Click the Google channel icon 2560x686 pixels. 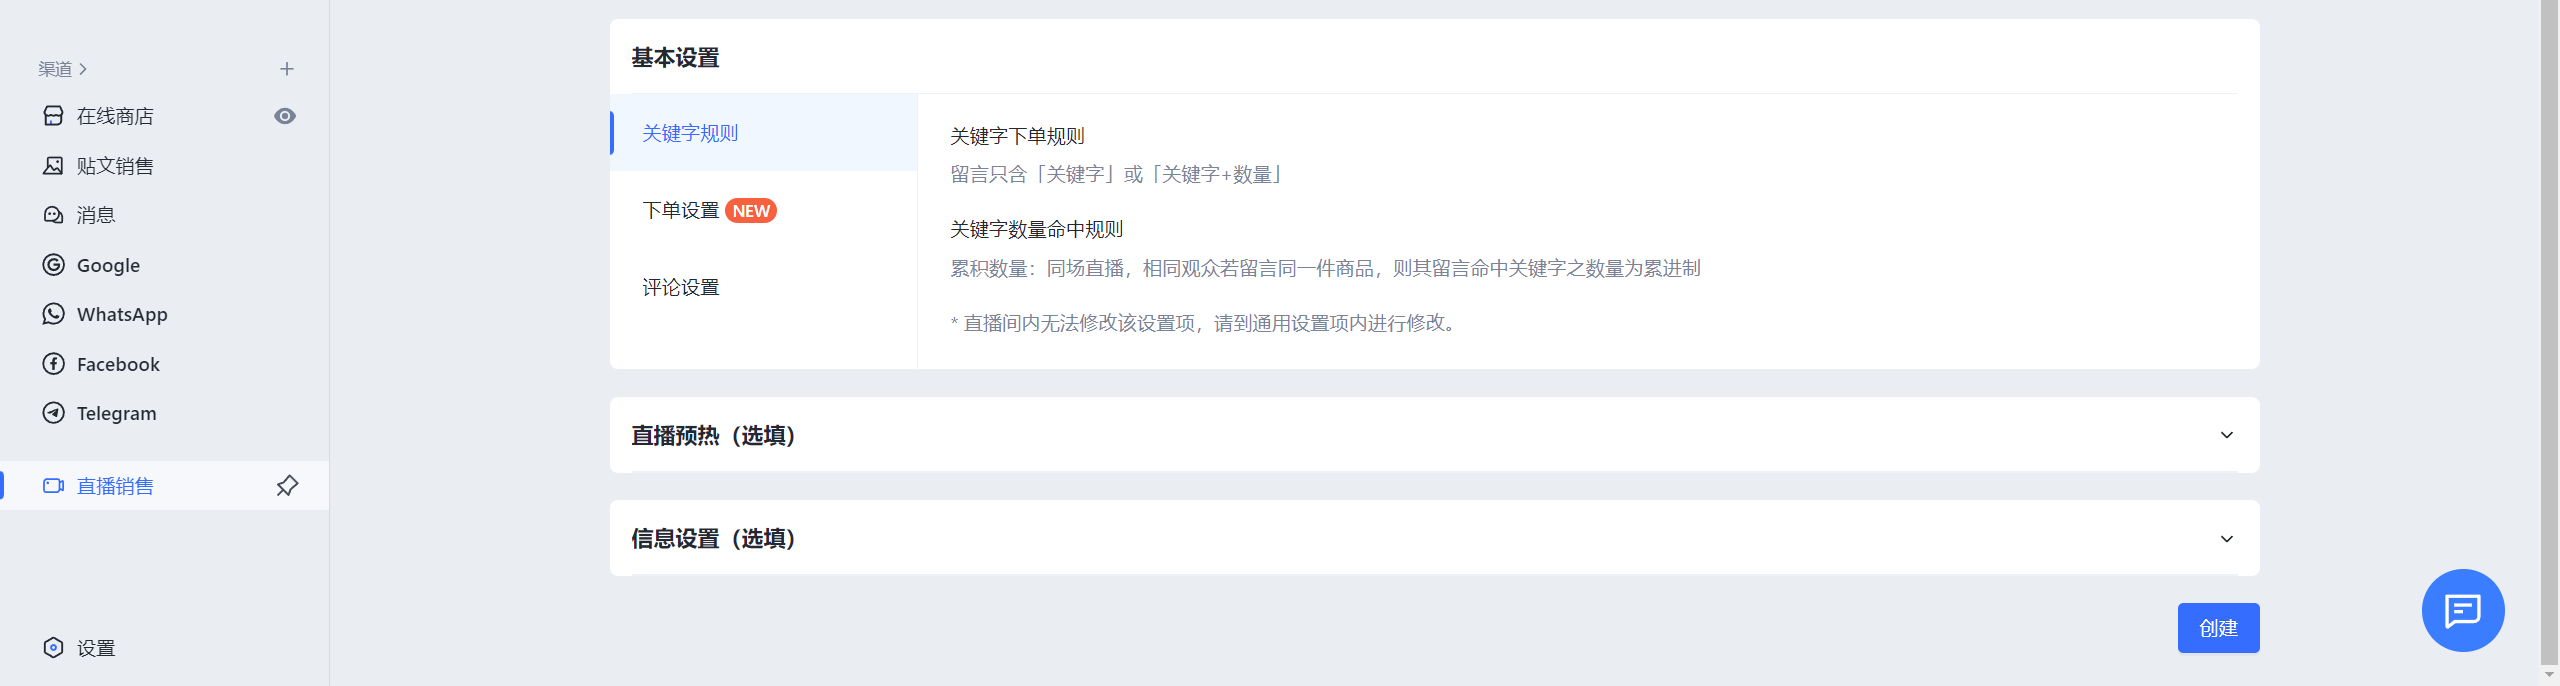click(53, 265)
